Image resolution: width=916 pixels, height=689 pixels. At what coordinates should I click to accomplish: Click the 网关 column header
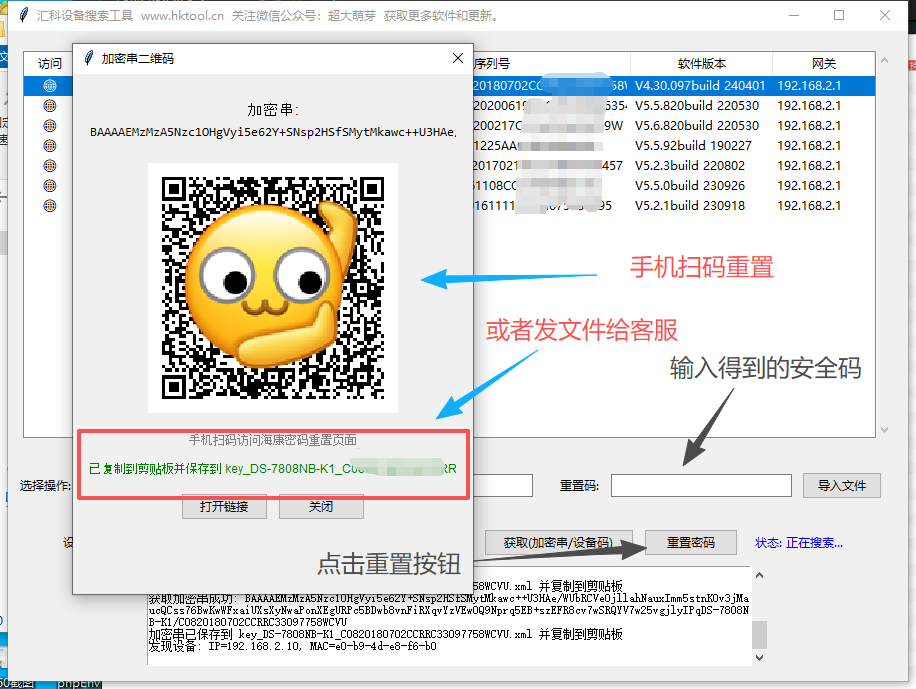[x=825, y=63]
